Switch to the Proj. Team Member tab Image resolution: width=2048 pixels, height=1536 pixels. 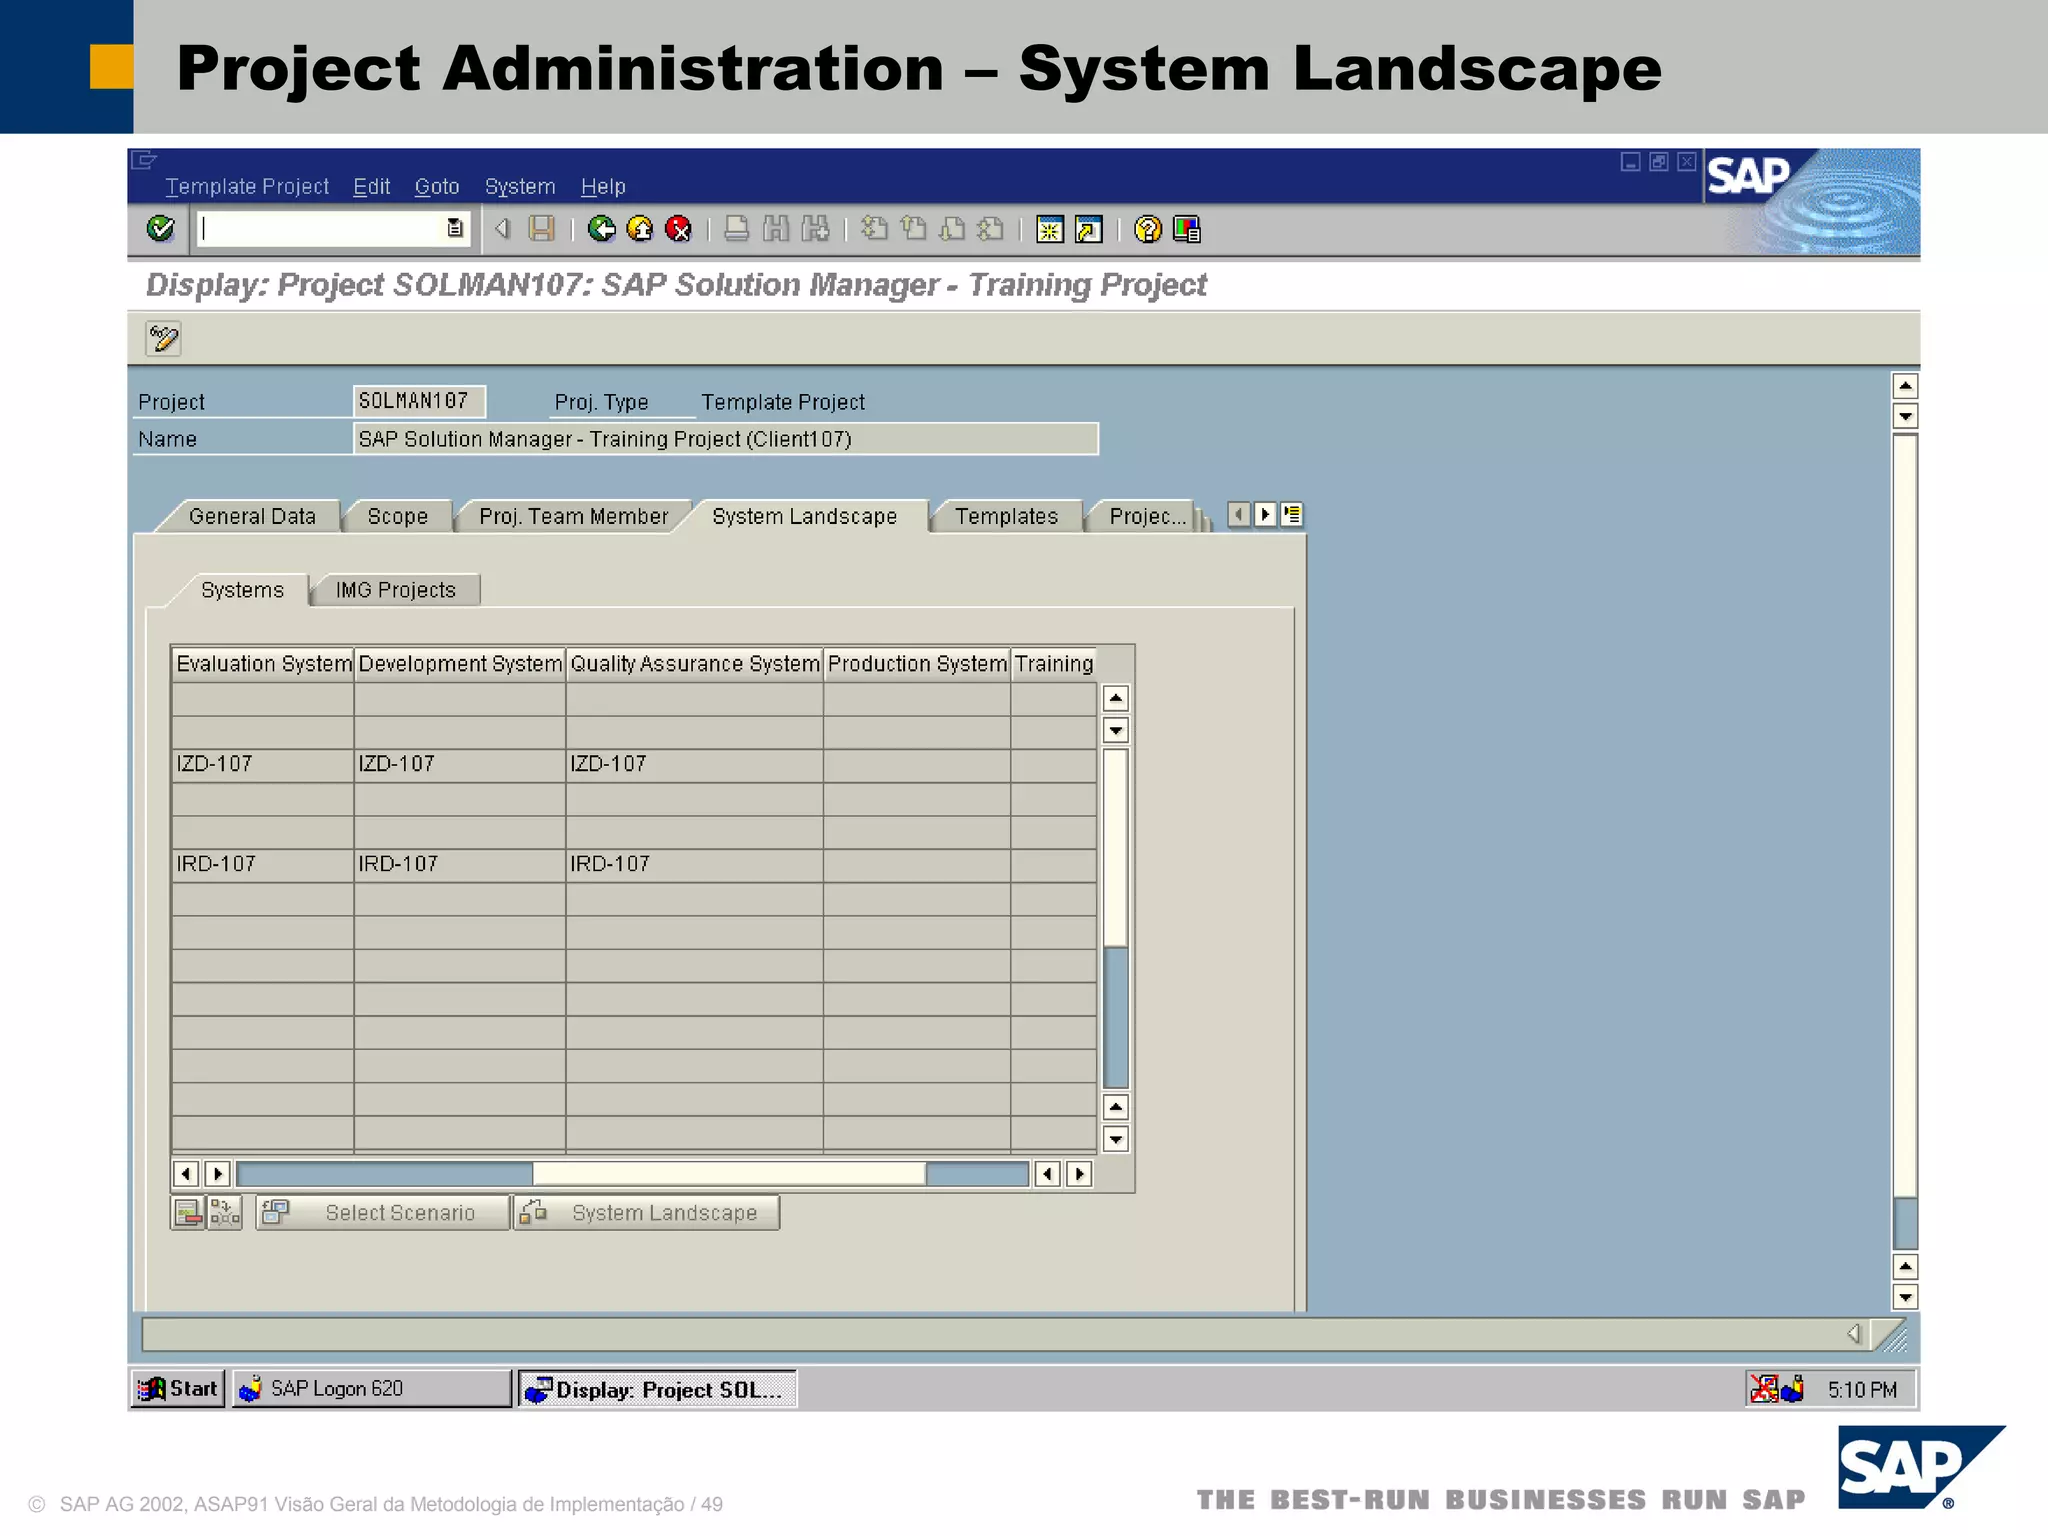573,516
